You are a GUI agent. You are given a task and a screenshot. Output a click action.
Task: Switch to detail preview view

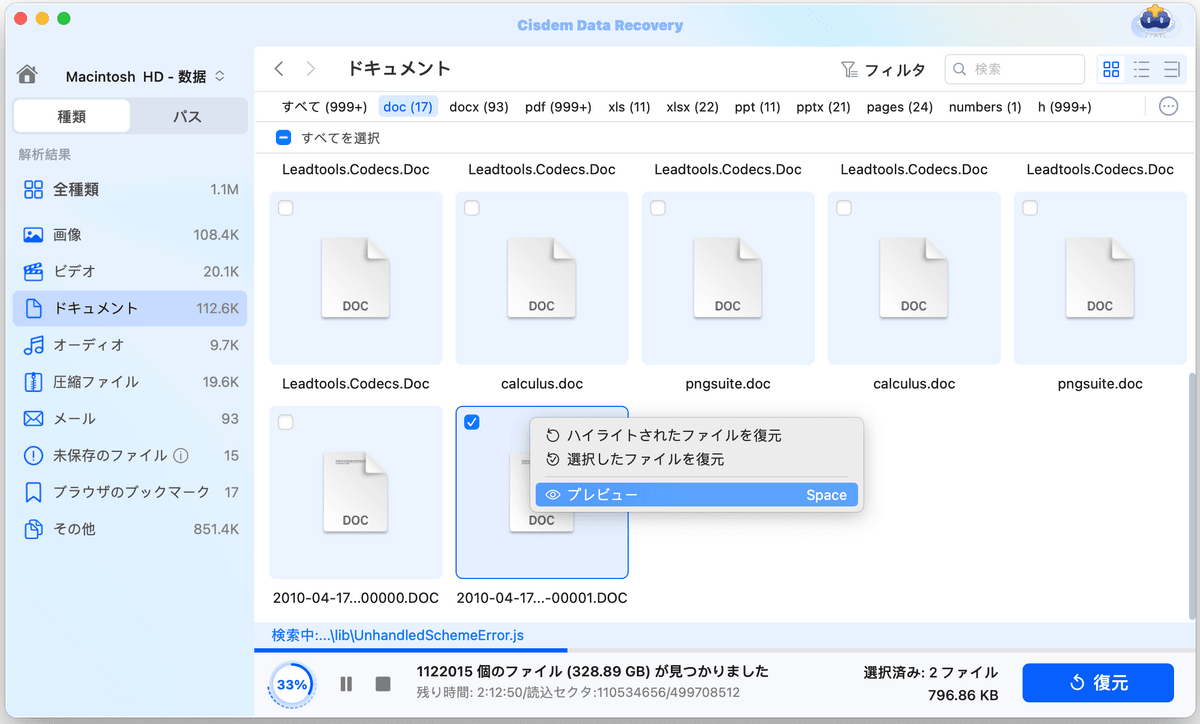(1171, 69)
